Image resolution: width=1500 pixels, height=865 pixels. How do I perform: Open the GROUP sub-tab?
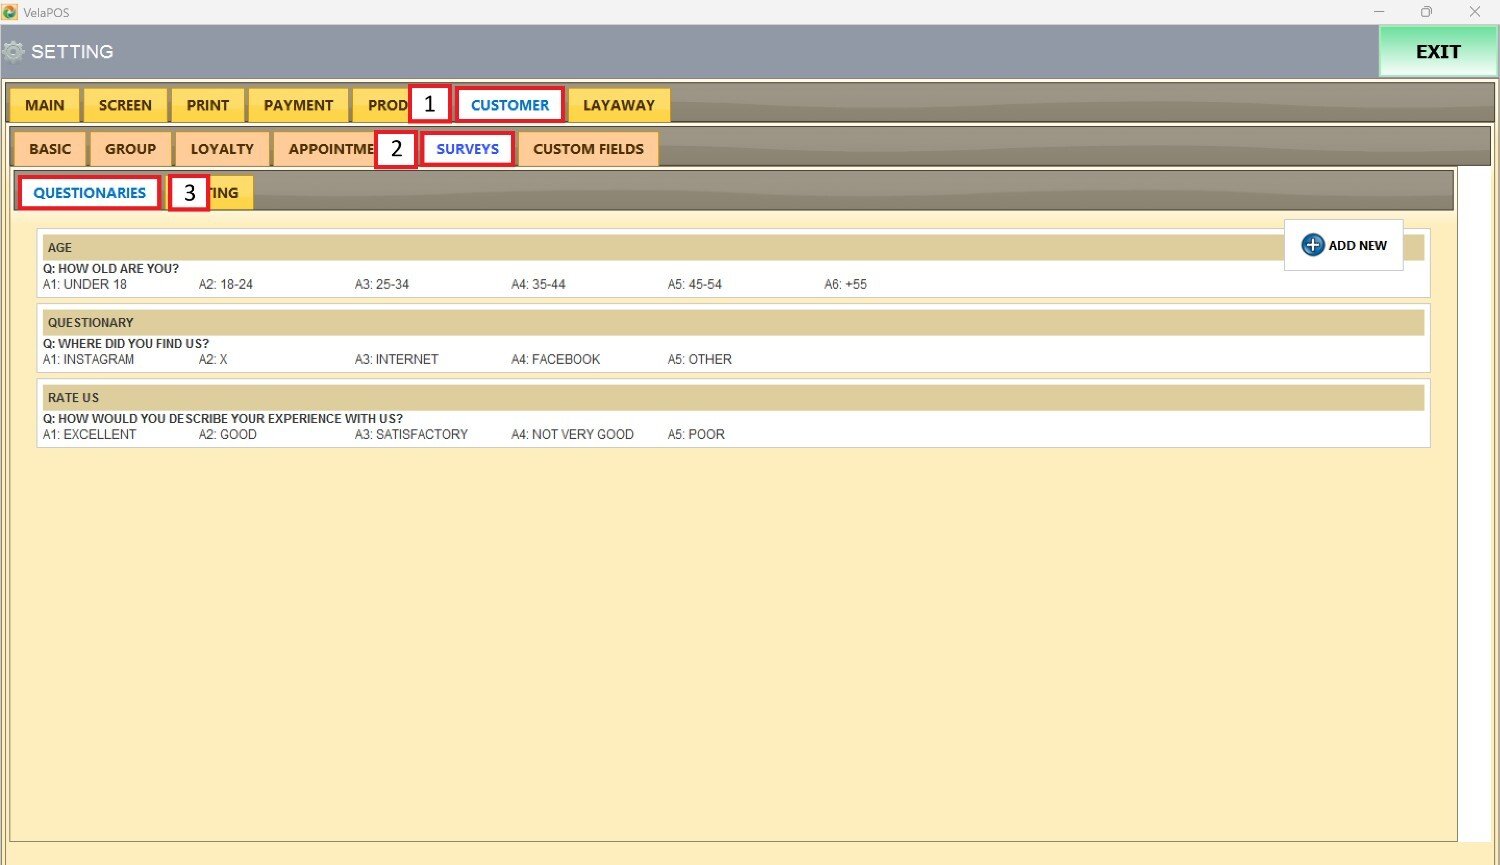130,149
